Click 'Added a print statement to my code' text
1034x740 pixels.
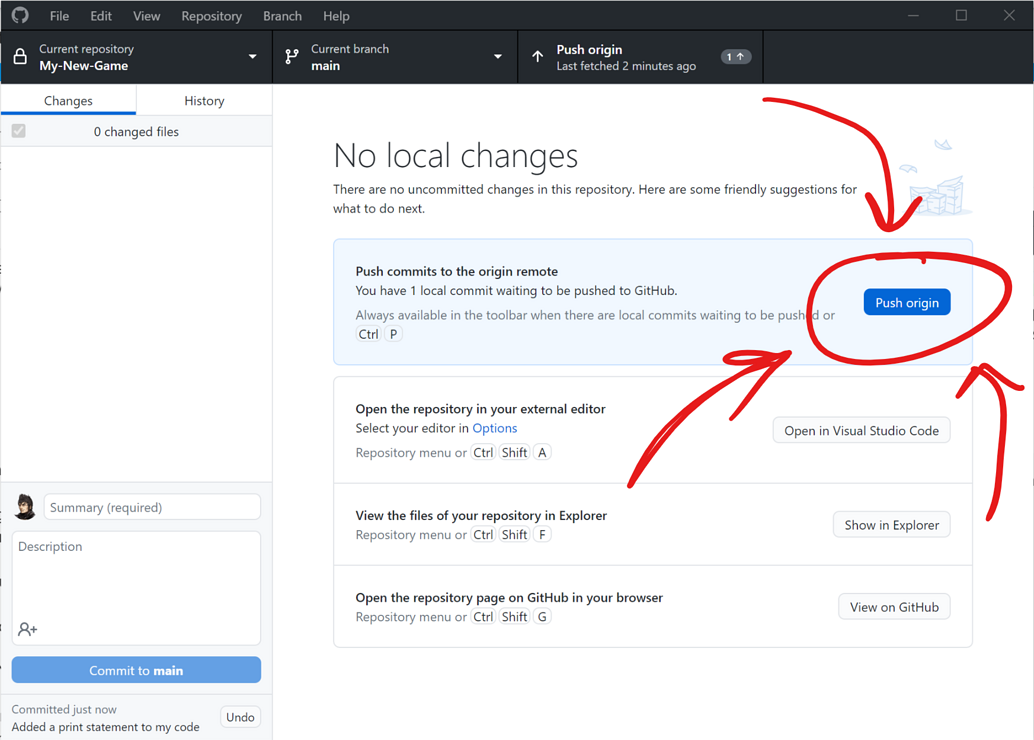(x=106, y=727)
